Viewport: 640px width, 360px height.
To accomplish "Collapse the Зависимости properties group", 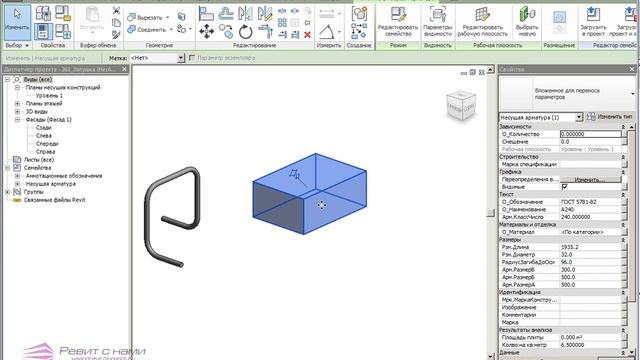I will click(x=623, y=127).
